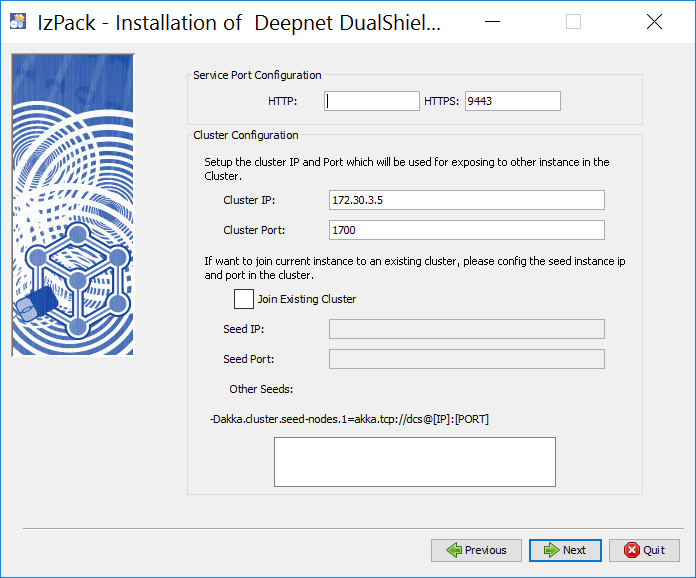
Task: Click the green right arrow icon on Next
Action: pos(549,550)
